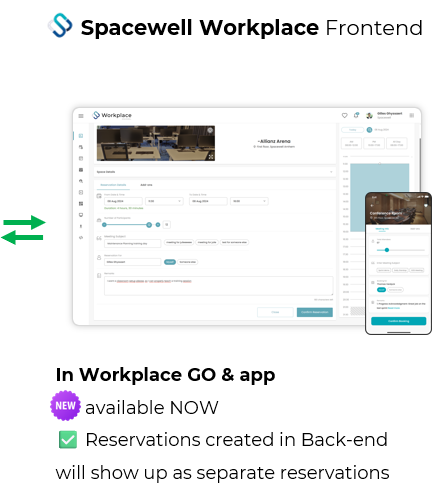Expand the room photo with the fullscreen icon
432x491 pixels.
211,156
